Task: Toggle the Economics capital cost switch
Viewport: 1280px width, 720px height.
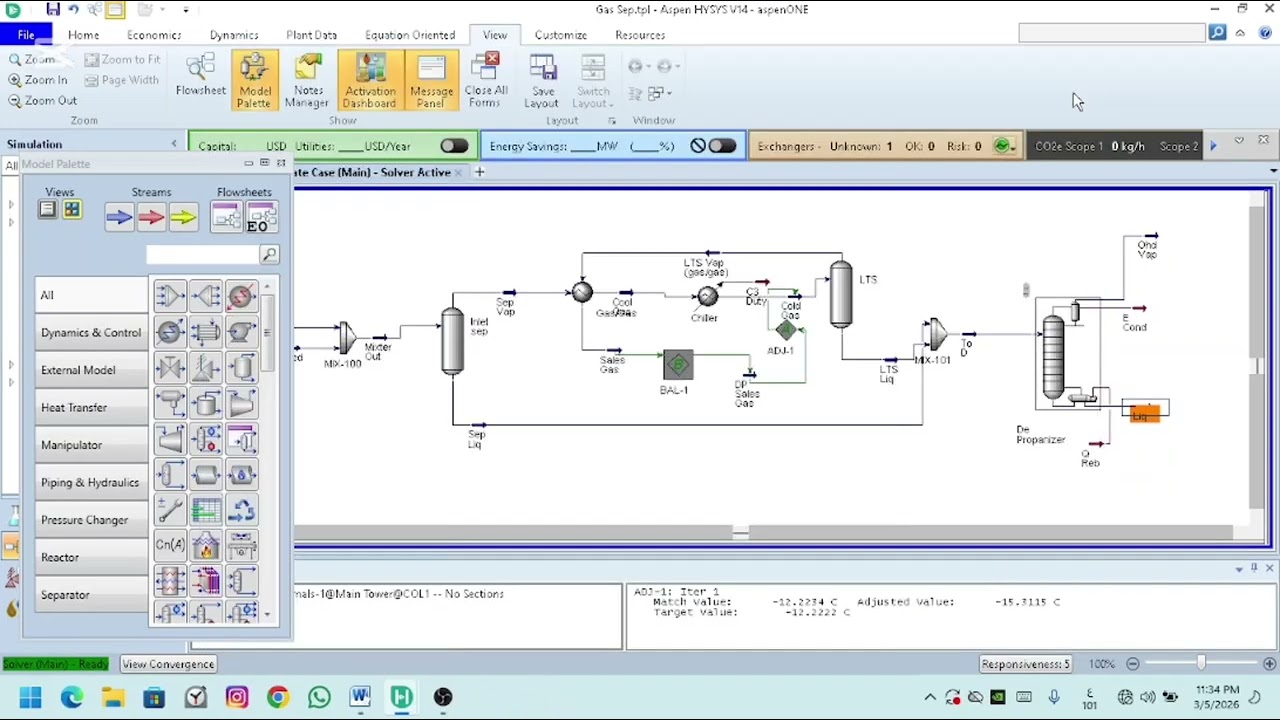Action: (454, 146)
